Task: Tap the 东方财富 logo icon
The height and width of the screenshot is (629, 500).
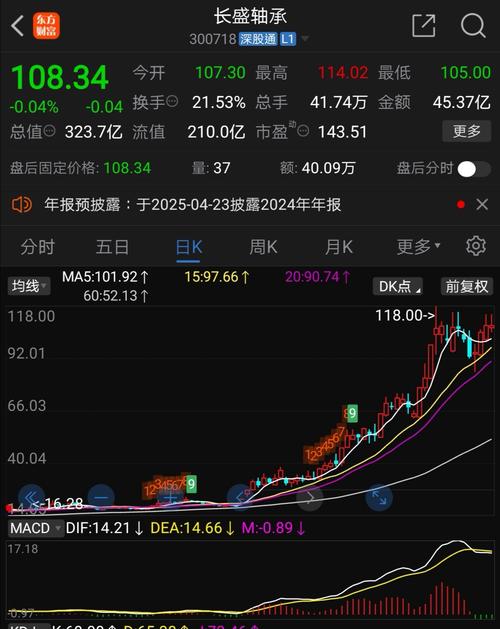Action: [46, 26]
